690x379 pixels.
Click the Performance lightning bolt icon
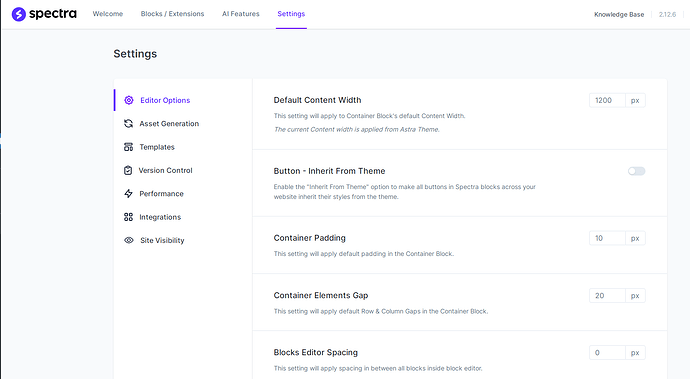128,194
